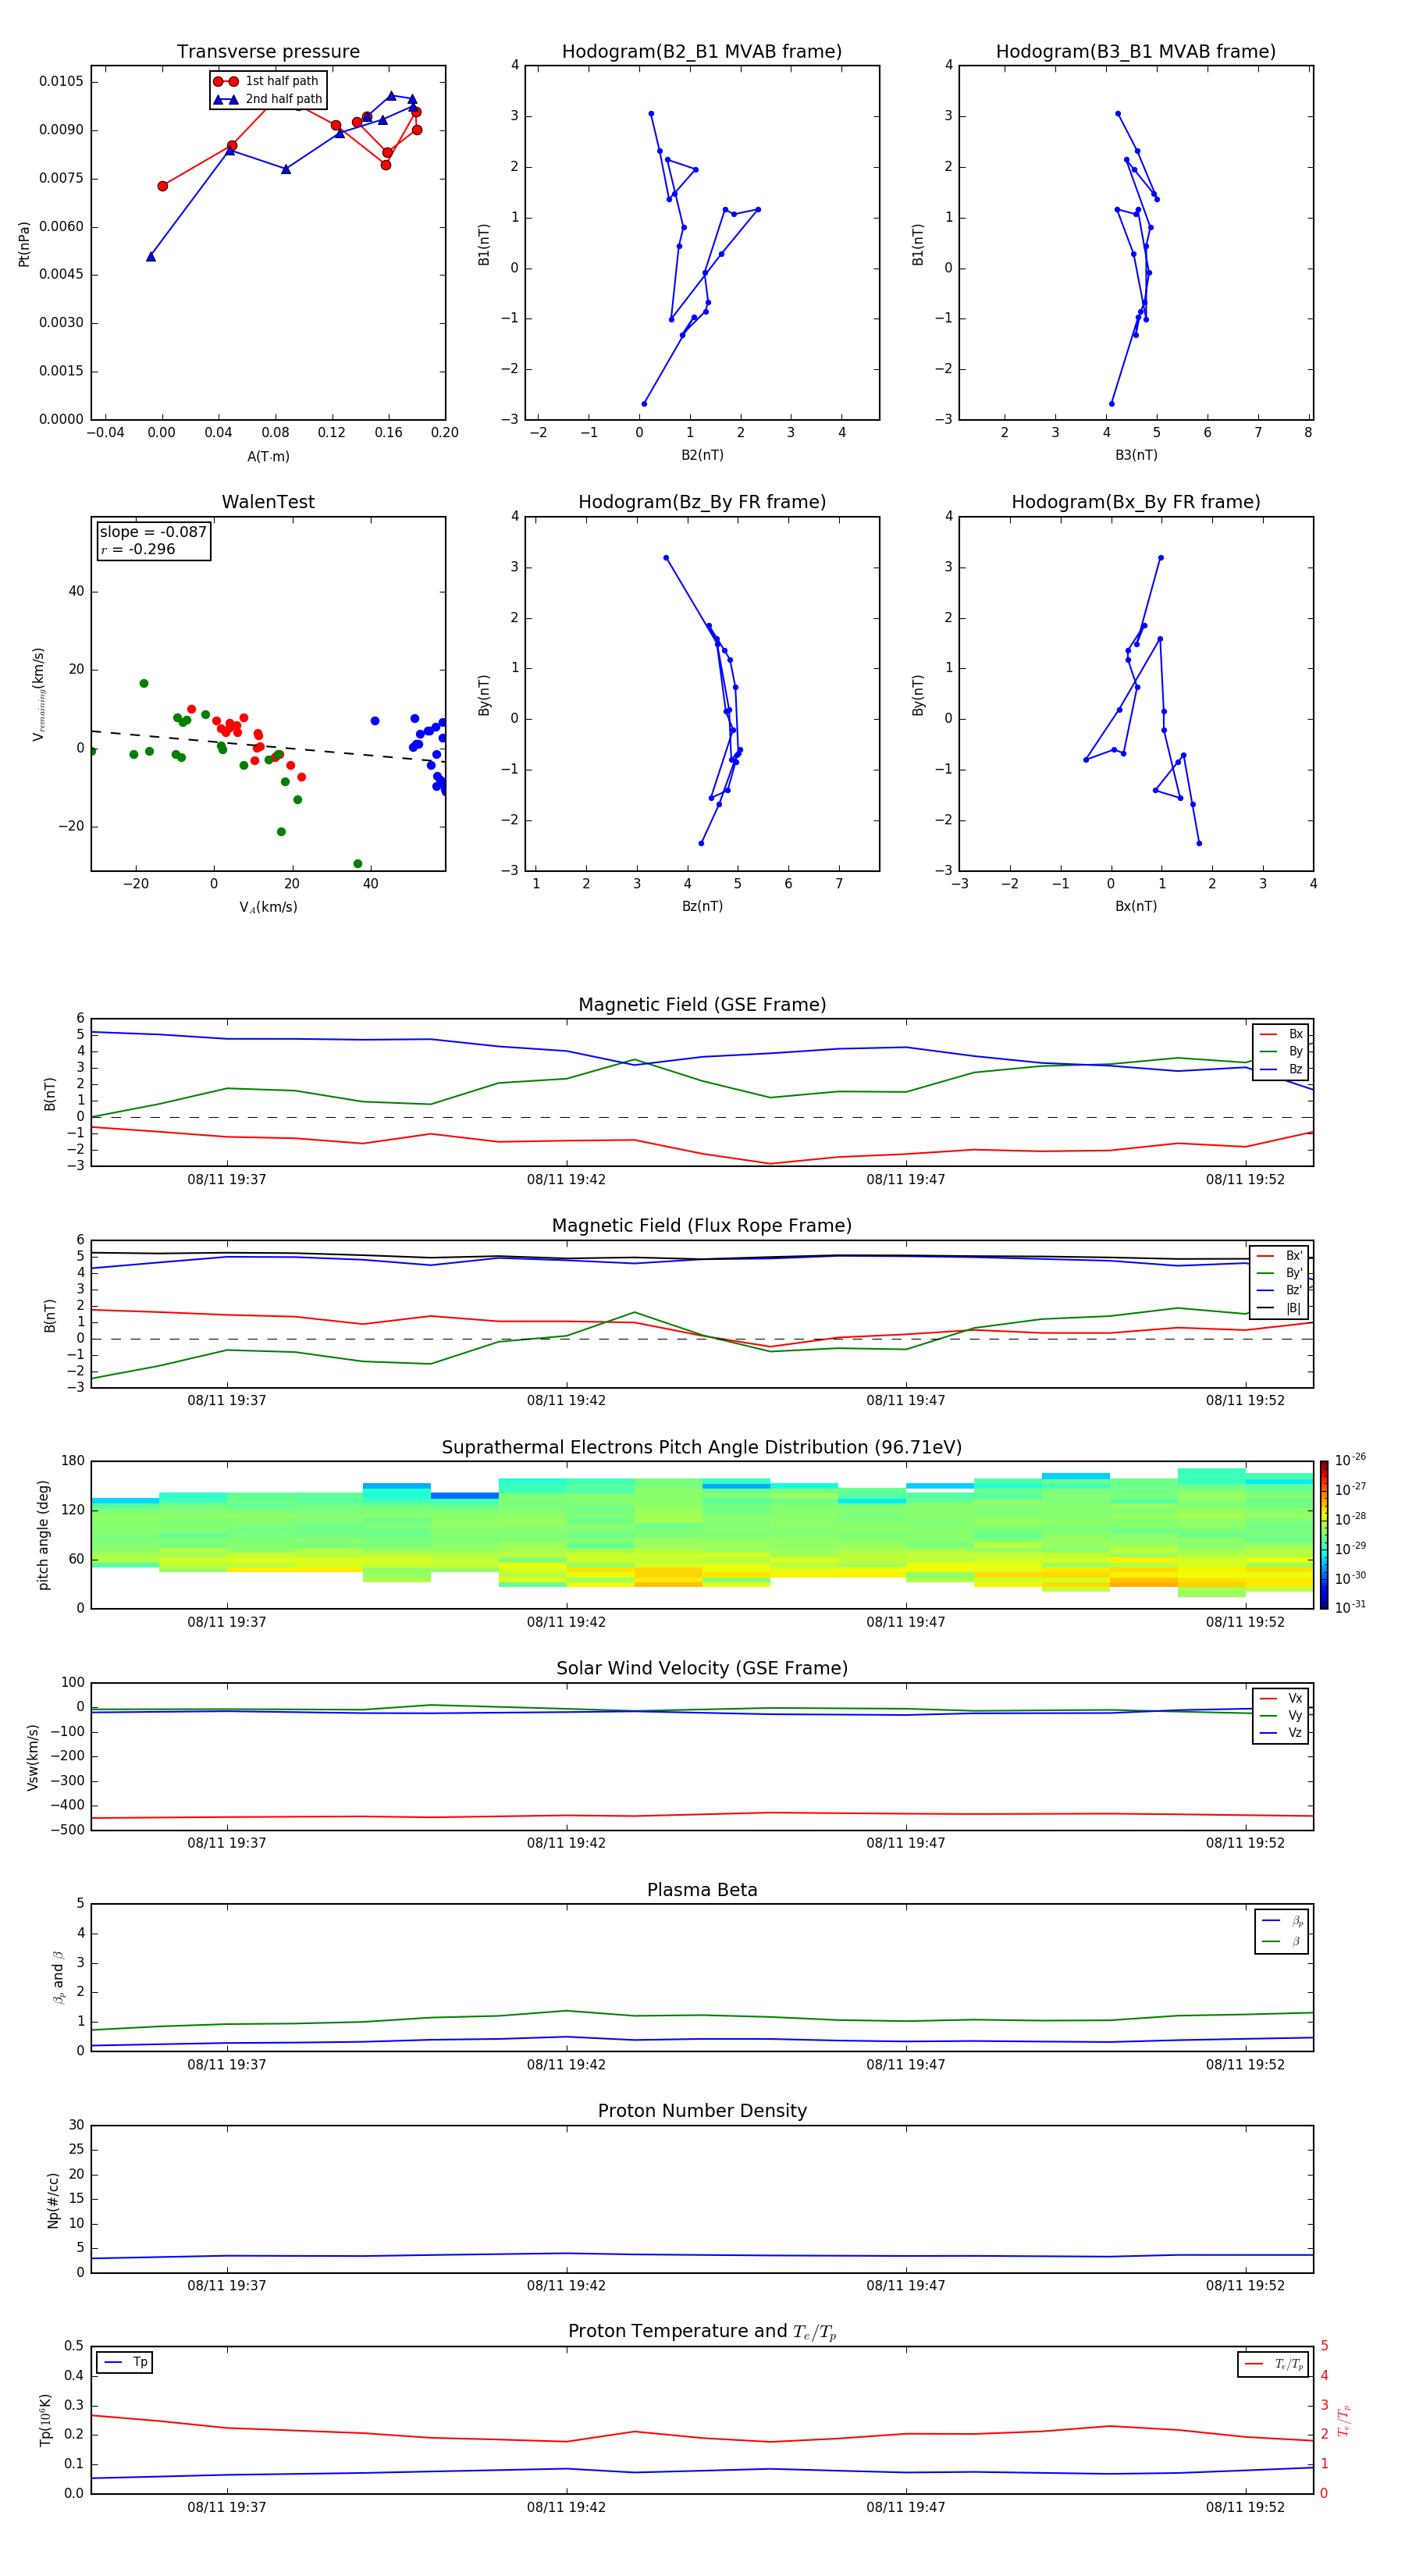Viewport: 1405px width, 2576px height.
Task: Click the 'By' entry in GSE legend
Action: click(1282, 1051)
